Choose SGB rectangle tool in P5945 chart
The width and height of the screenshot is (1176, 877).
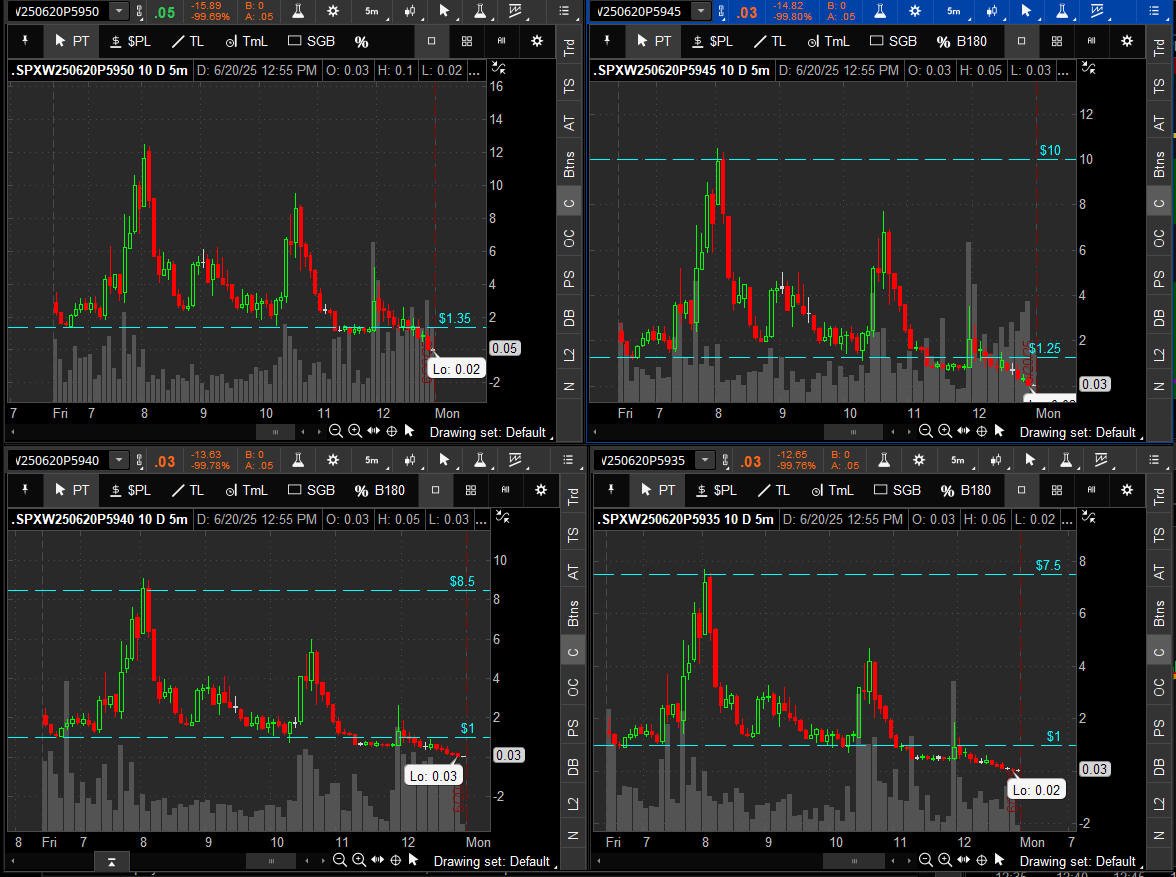tap(893, 41)
